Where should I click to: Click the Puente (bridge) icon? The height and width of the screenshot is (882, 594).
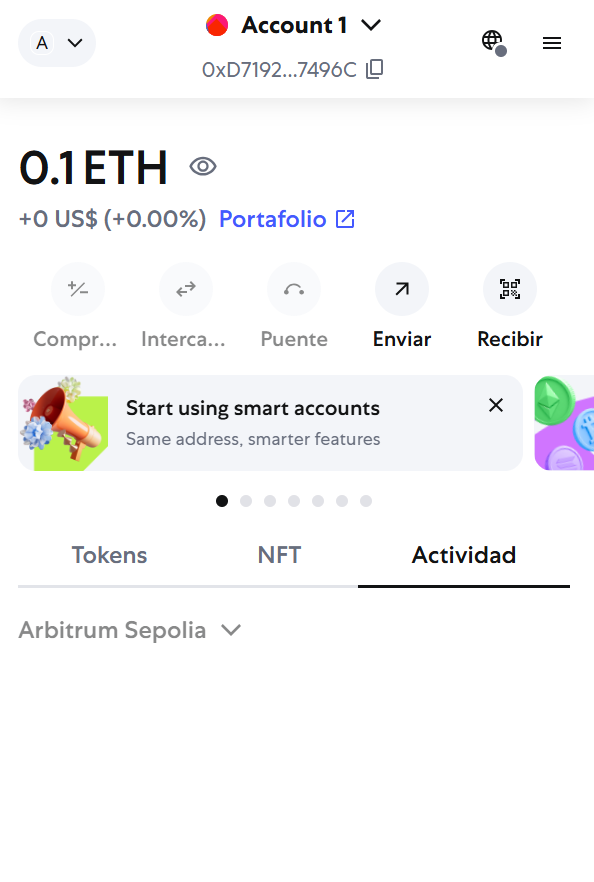point(294,289)
